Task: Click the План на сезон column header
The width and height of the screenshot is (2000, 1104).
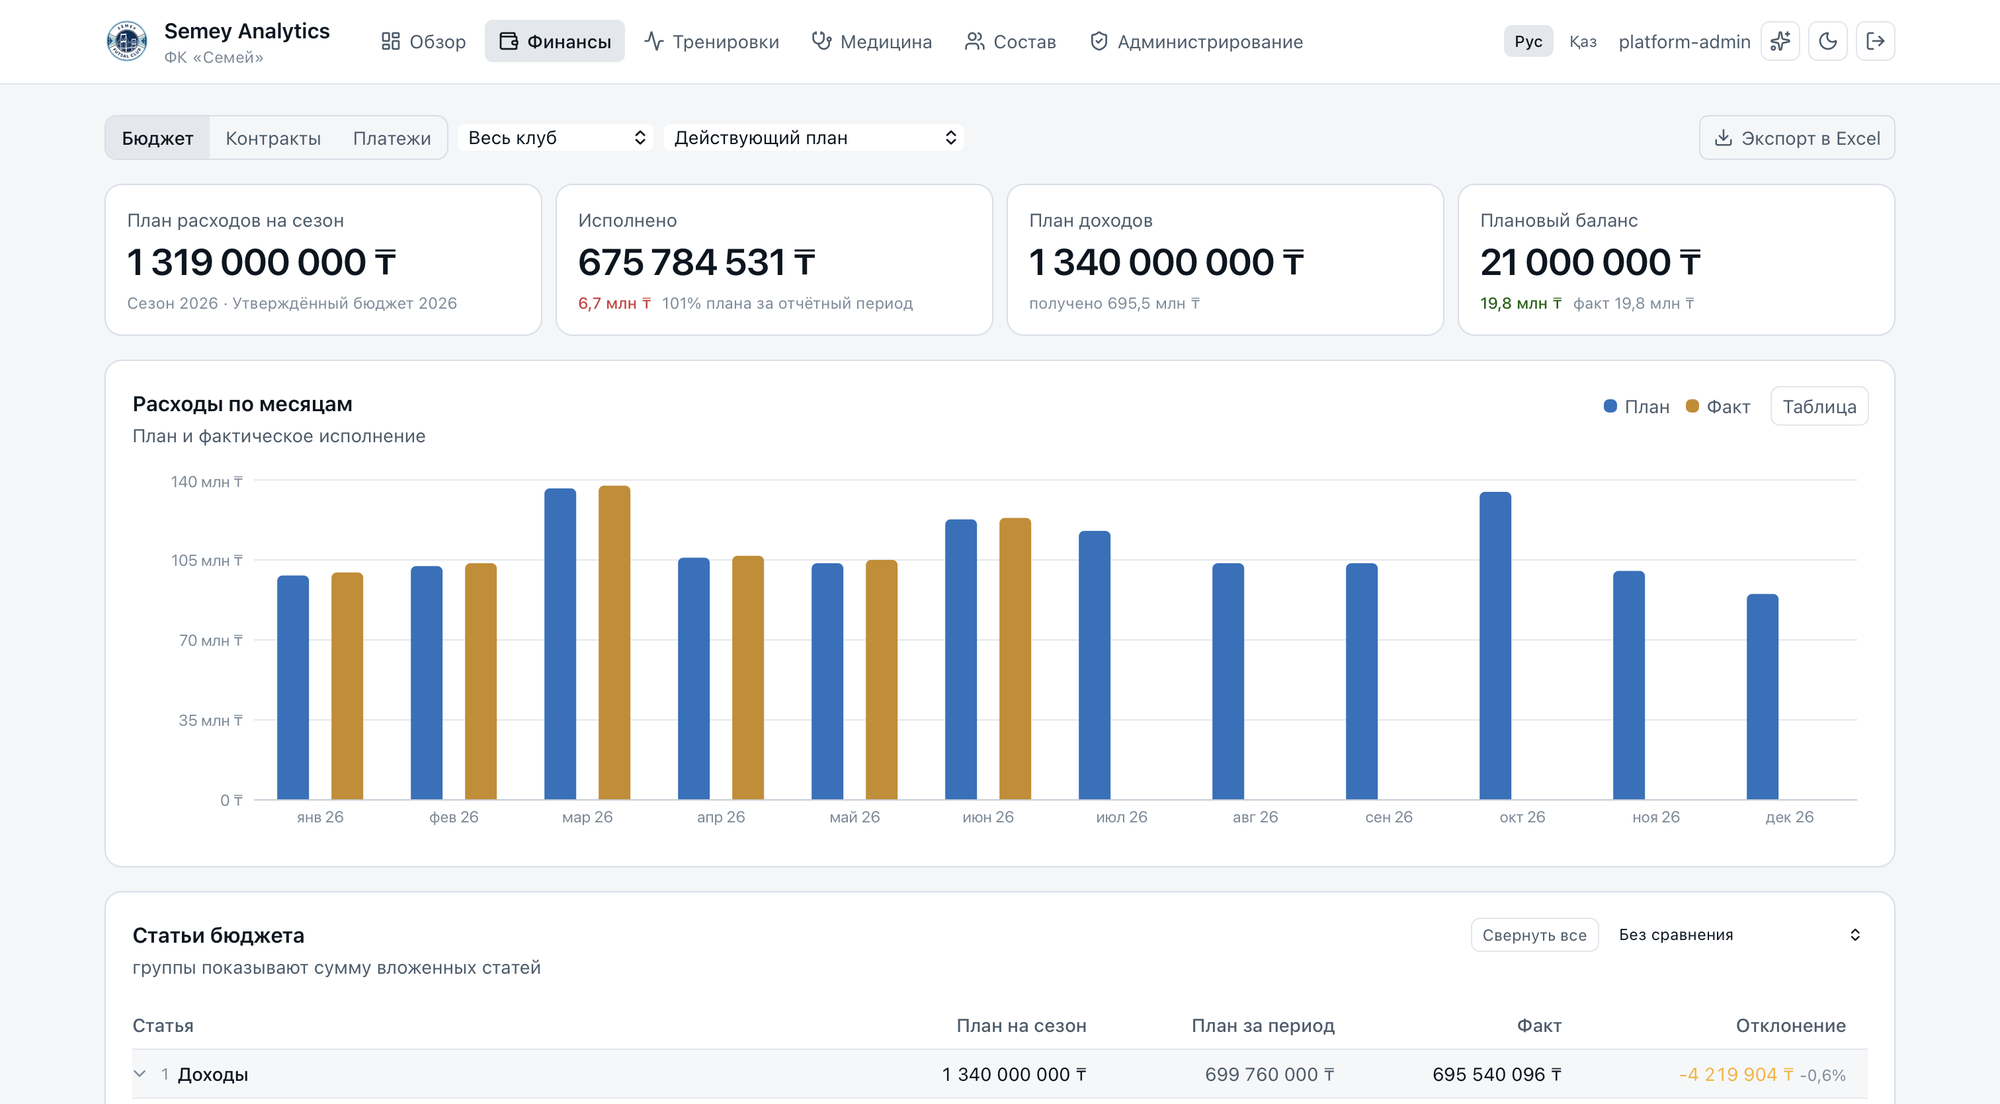Action: click(1021, 1025)
